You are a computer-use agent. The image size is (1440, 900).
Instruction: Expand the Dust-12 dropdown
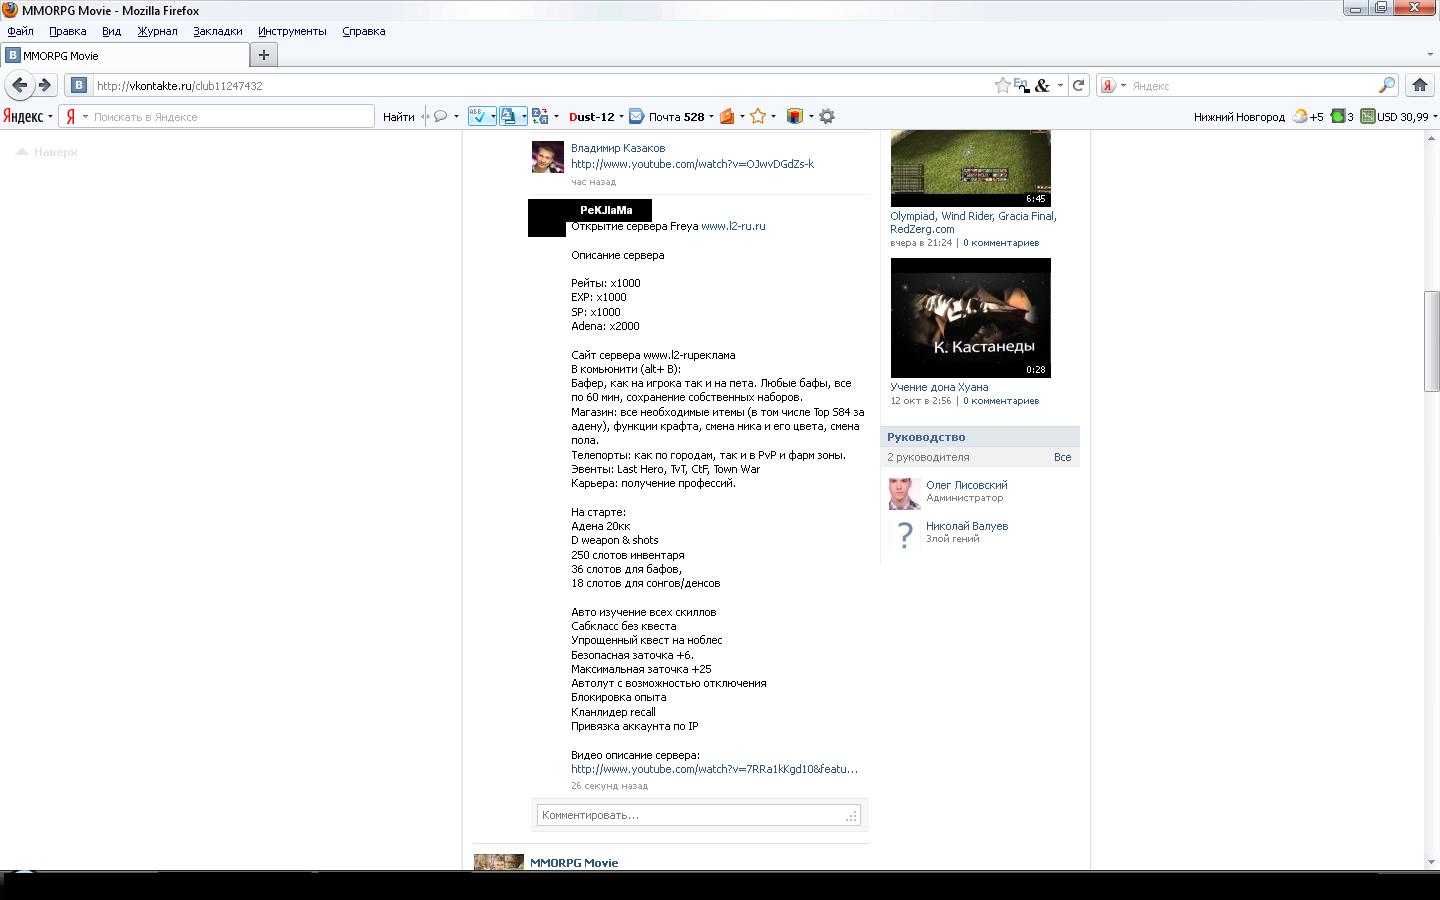[x=621, y=117]
